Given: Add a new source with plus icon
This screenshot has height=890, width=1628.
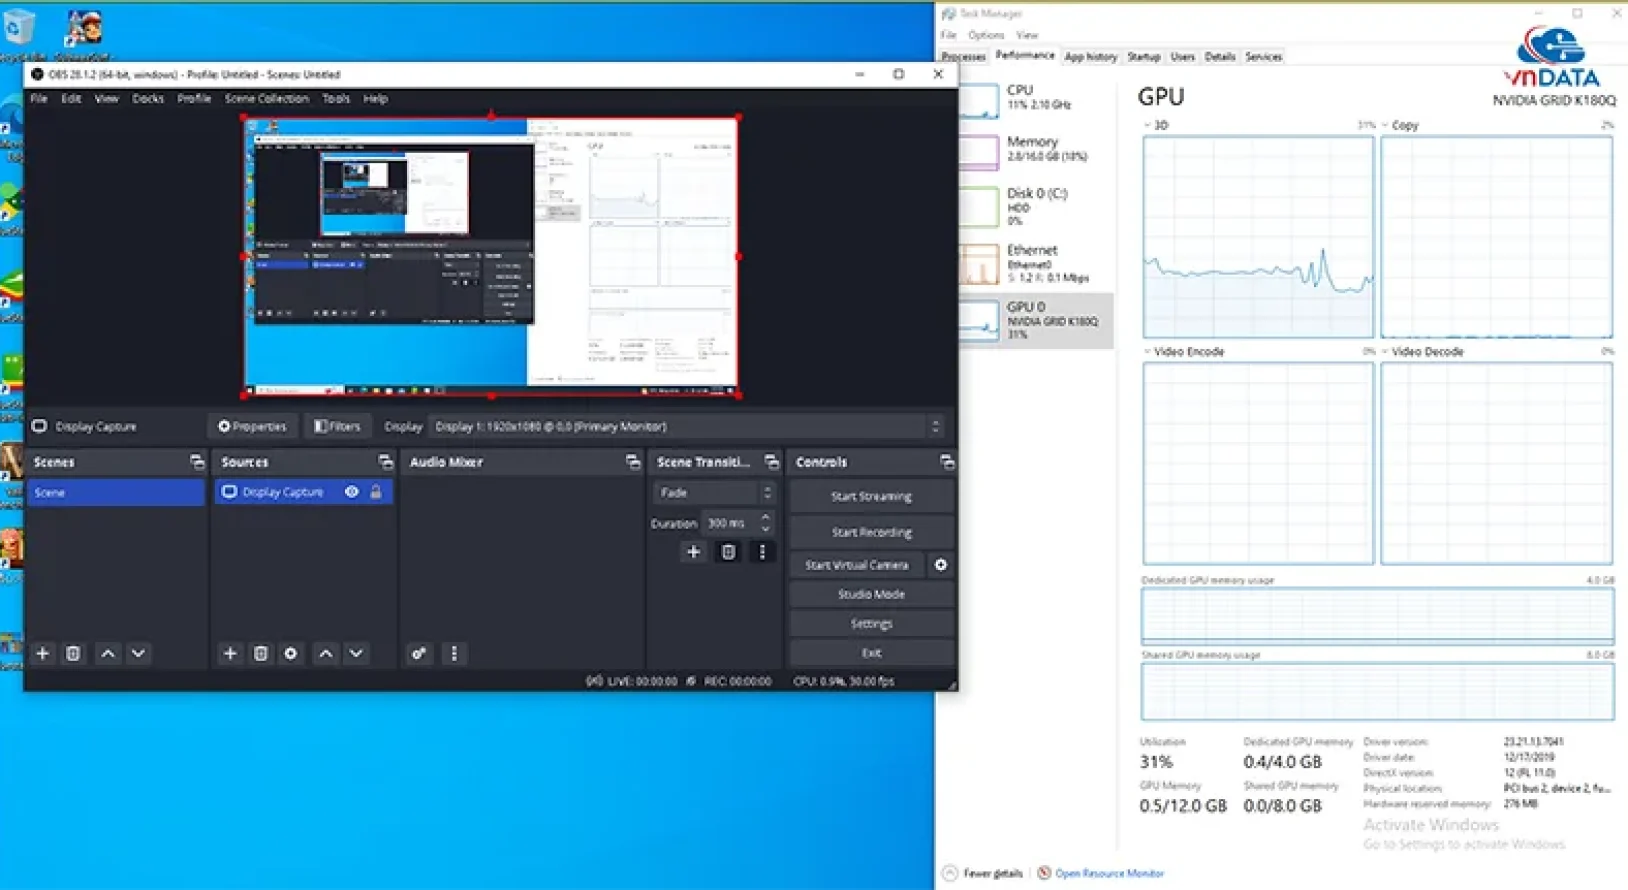Looking at the screenshot, I should coord(230,653).
